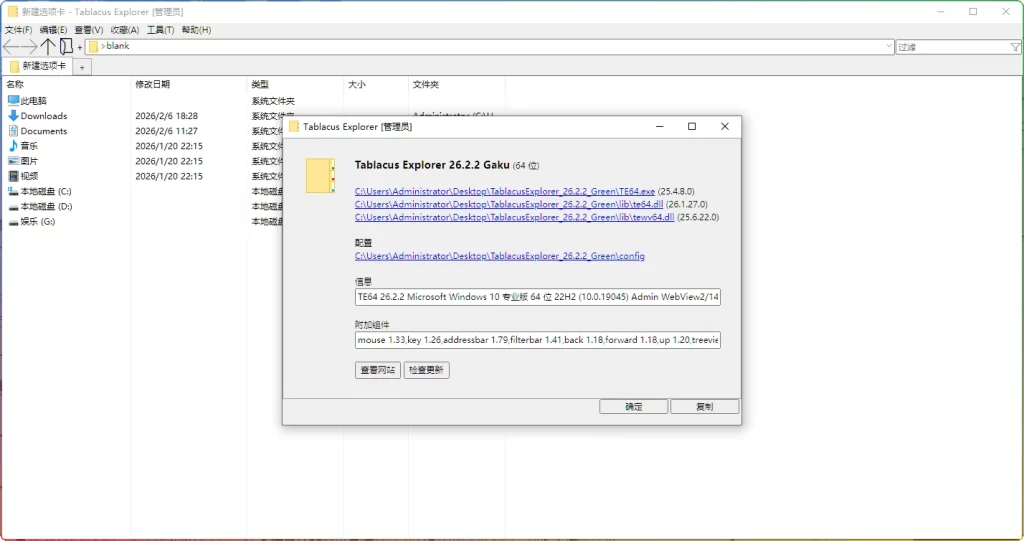Click the filter funnel icon
This screenshot has width=1024, height=541.
tap(1015, 47)
